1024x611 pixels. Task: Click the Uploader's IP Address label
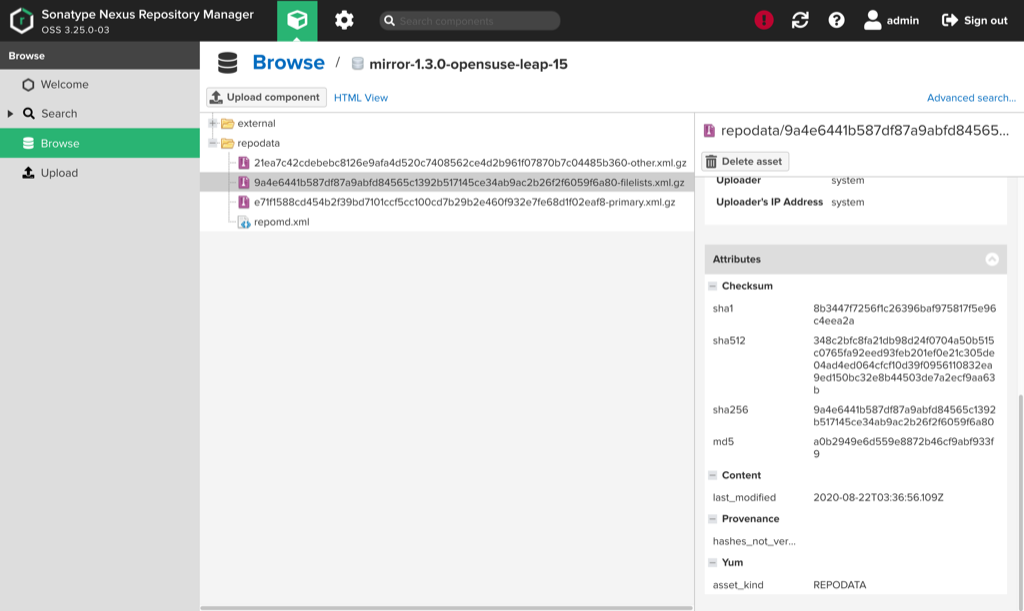(x=769, y=202)
